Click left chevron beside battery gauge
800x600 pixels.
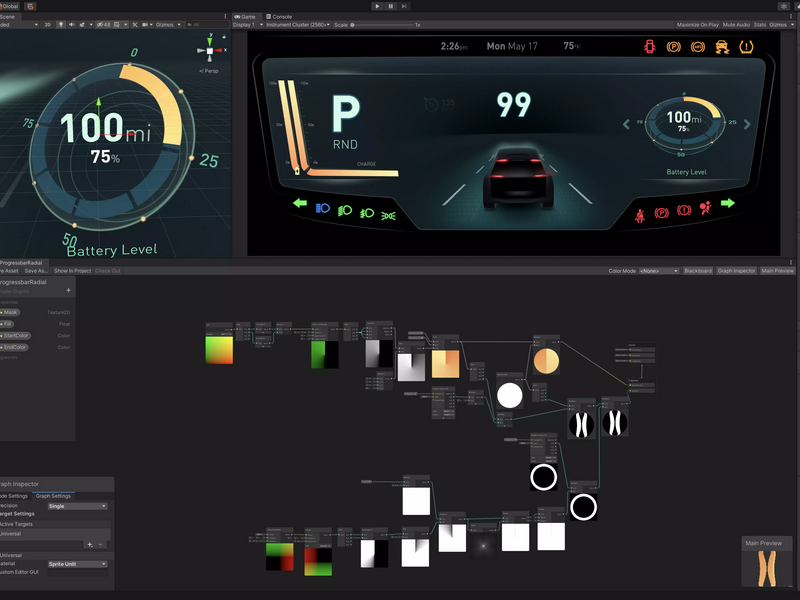click(x=626, y=124)
